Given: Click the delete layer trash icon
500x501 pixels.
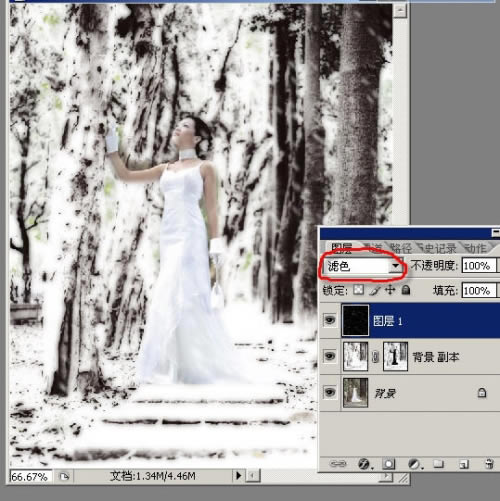Looking at the screenshot, I should (489, 464).
